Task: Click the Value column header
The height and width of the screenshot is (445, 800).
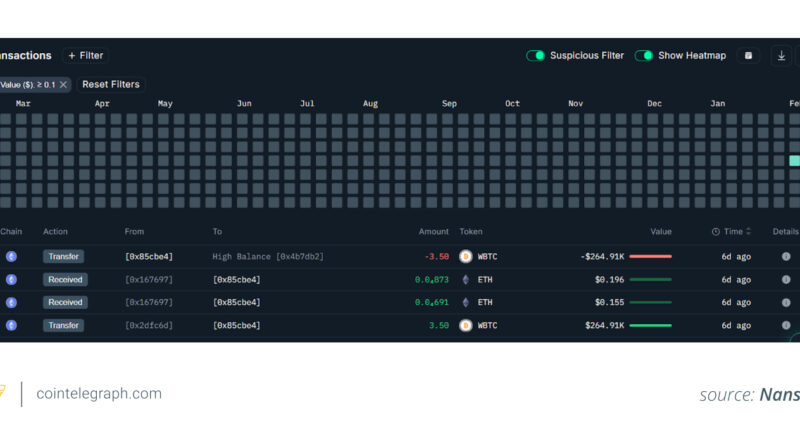Action: point(661,232)
